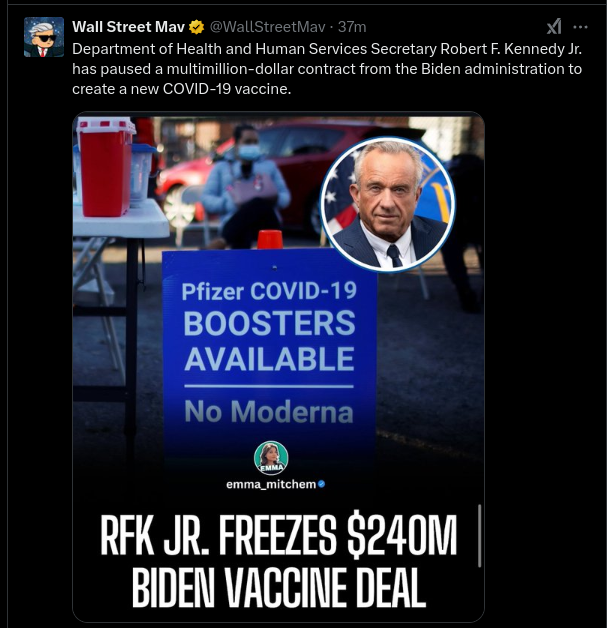Open Wall Street Mav's profile avatar
This screenshot has height=628, width=607.
[44, 37]
